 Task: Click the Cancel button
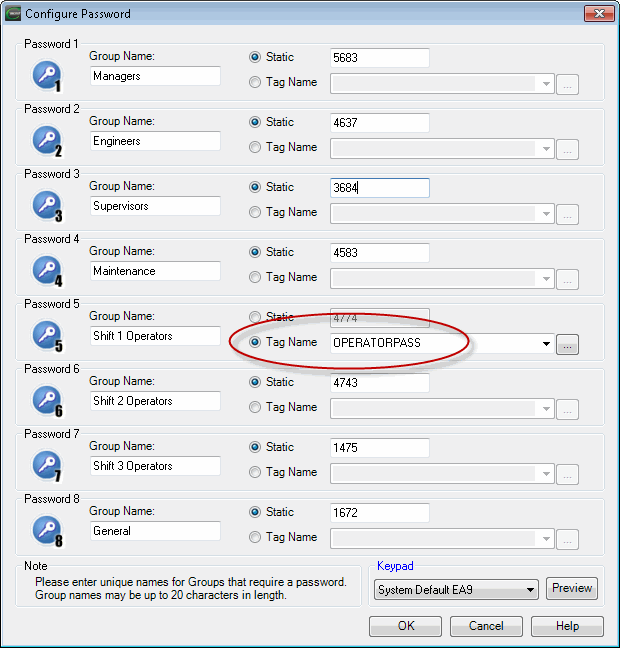(486, 626)
